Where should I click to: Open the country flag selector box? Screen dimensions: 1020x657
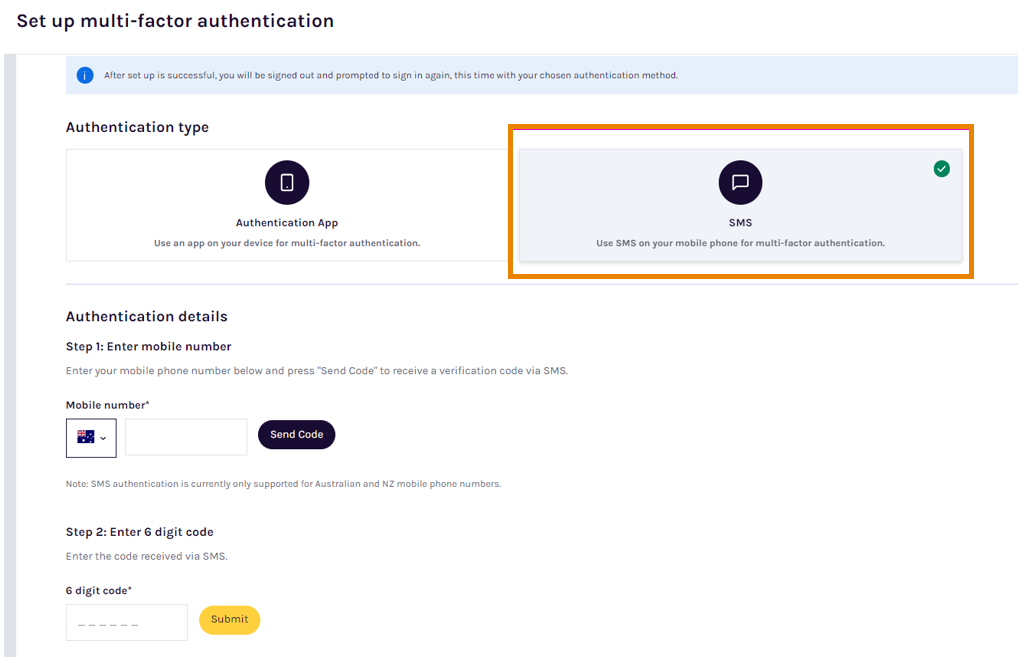tap(91, 438)
